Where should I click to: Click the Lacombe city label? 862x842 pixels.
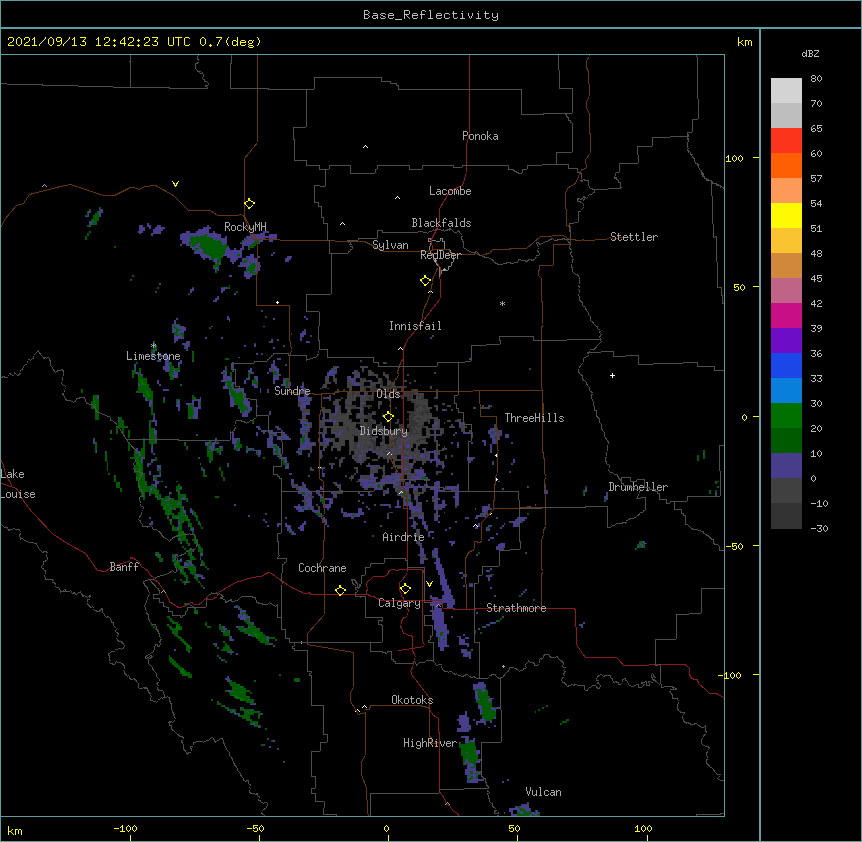[x=450, y=191]
